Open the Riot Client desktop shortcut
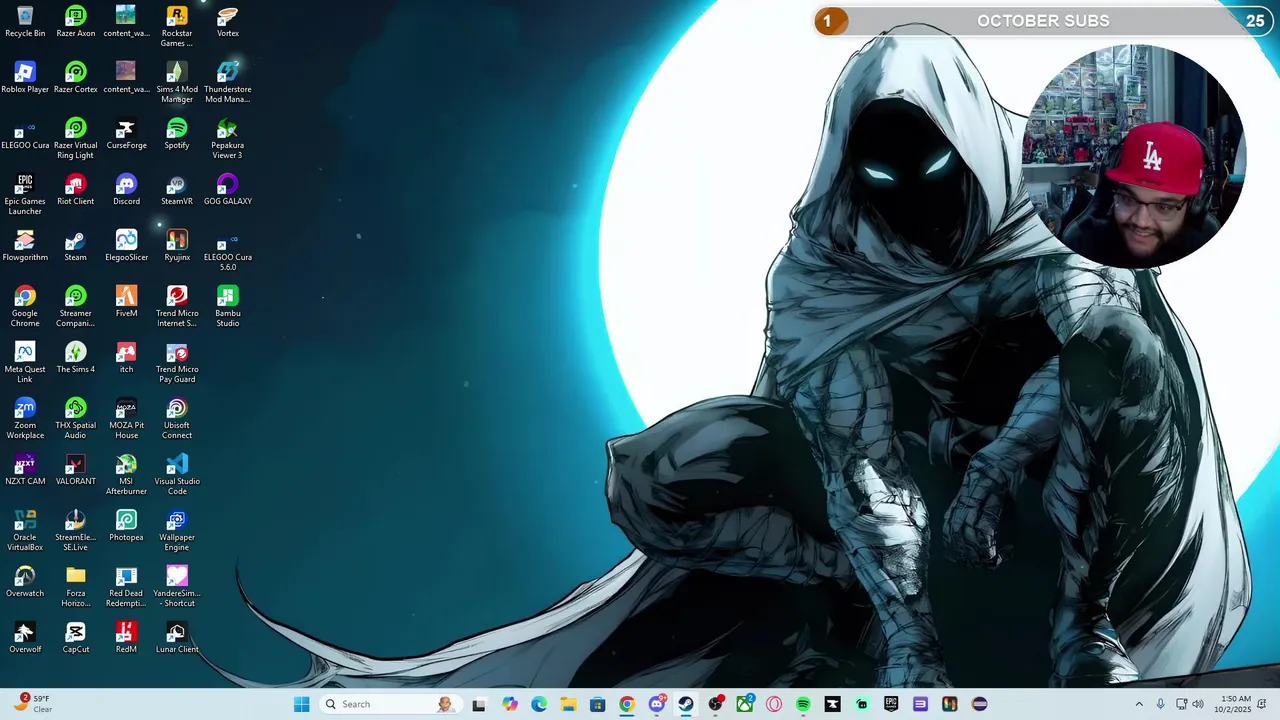This screenshot has height=720, width=1280. click(x=76, y=189)
